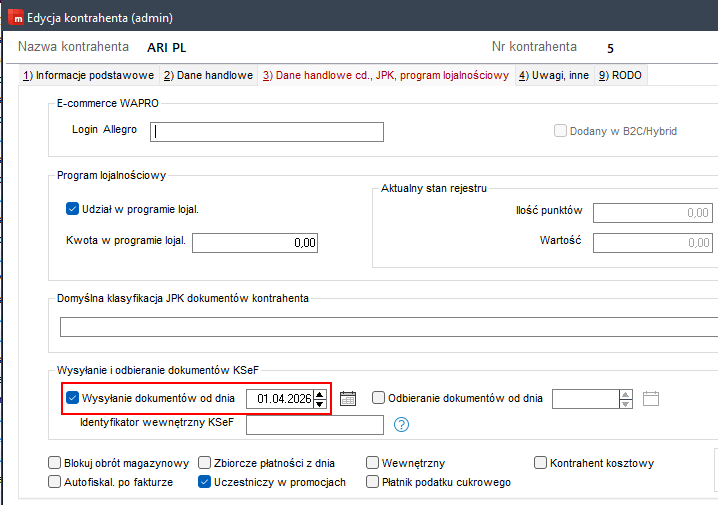This screenshot has width=718, height=505.
Task: Increase Wysyłanie date with up spinner arrow
Action: pyautogui.click(x=319, y=393)
